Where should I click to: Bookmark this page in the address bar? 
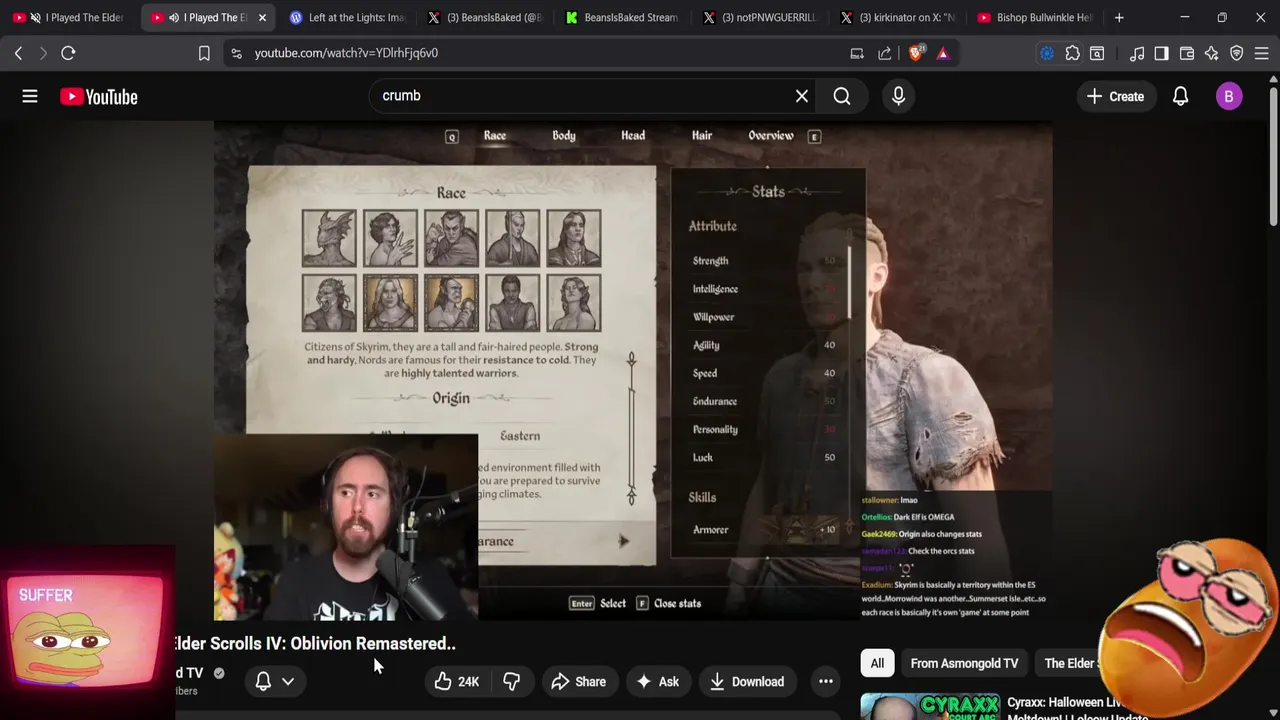pos(204,53)
